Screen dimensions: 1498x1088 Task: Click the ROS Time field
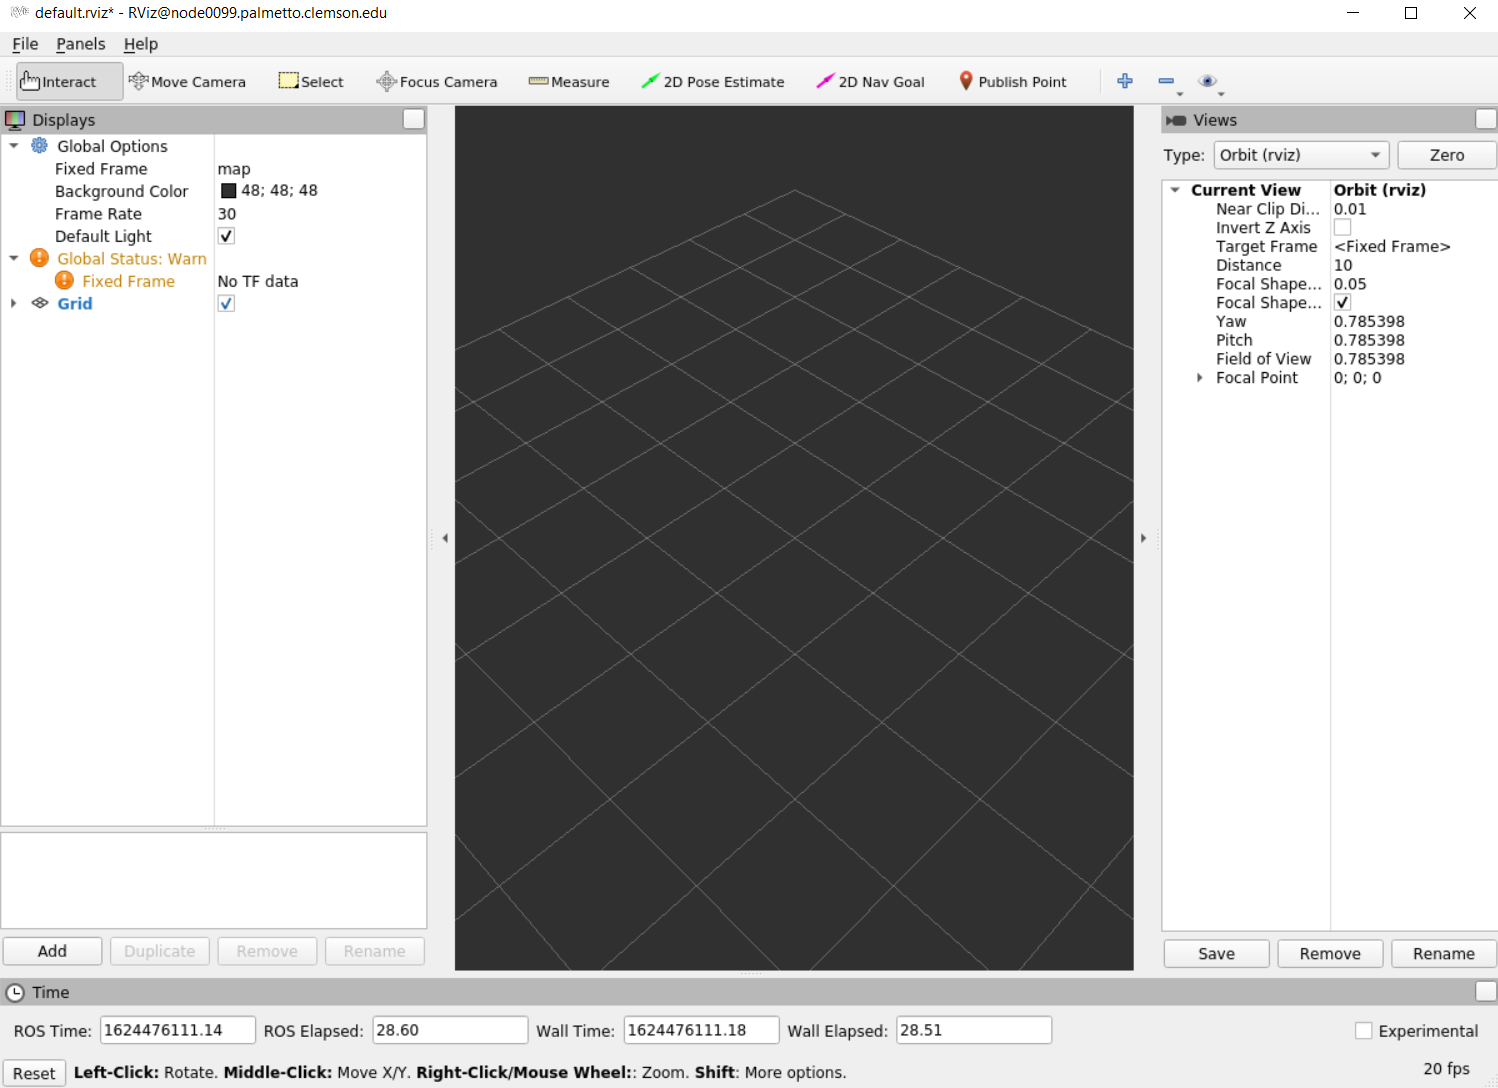coord(178,1030)
